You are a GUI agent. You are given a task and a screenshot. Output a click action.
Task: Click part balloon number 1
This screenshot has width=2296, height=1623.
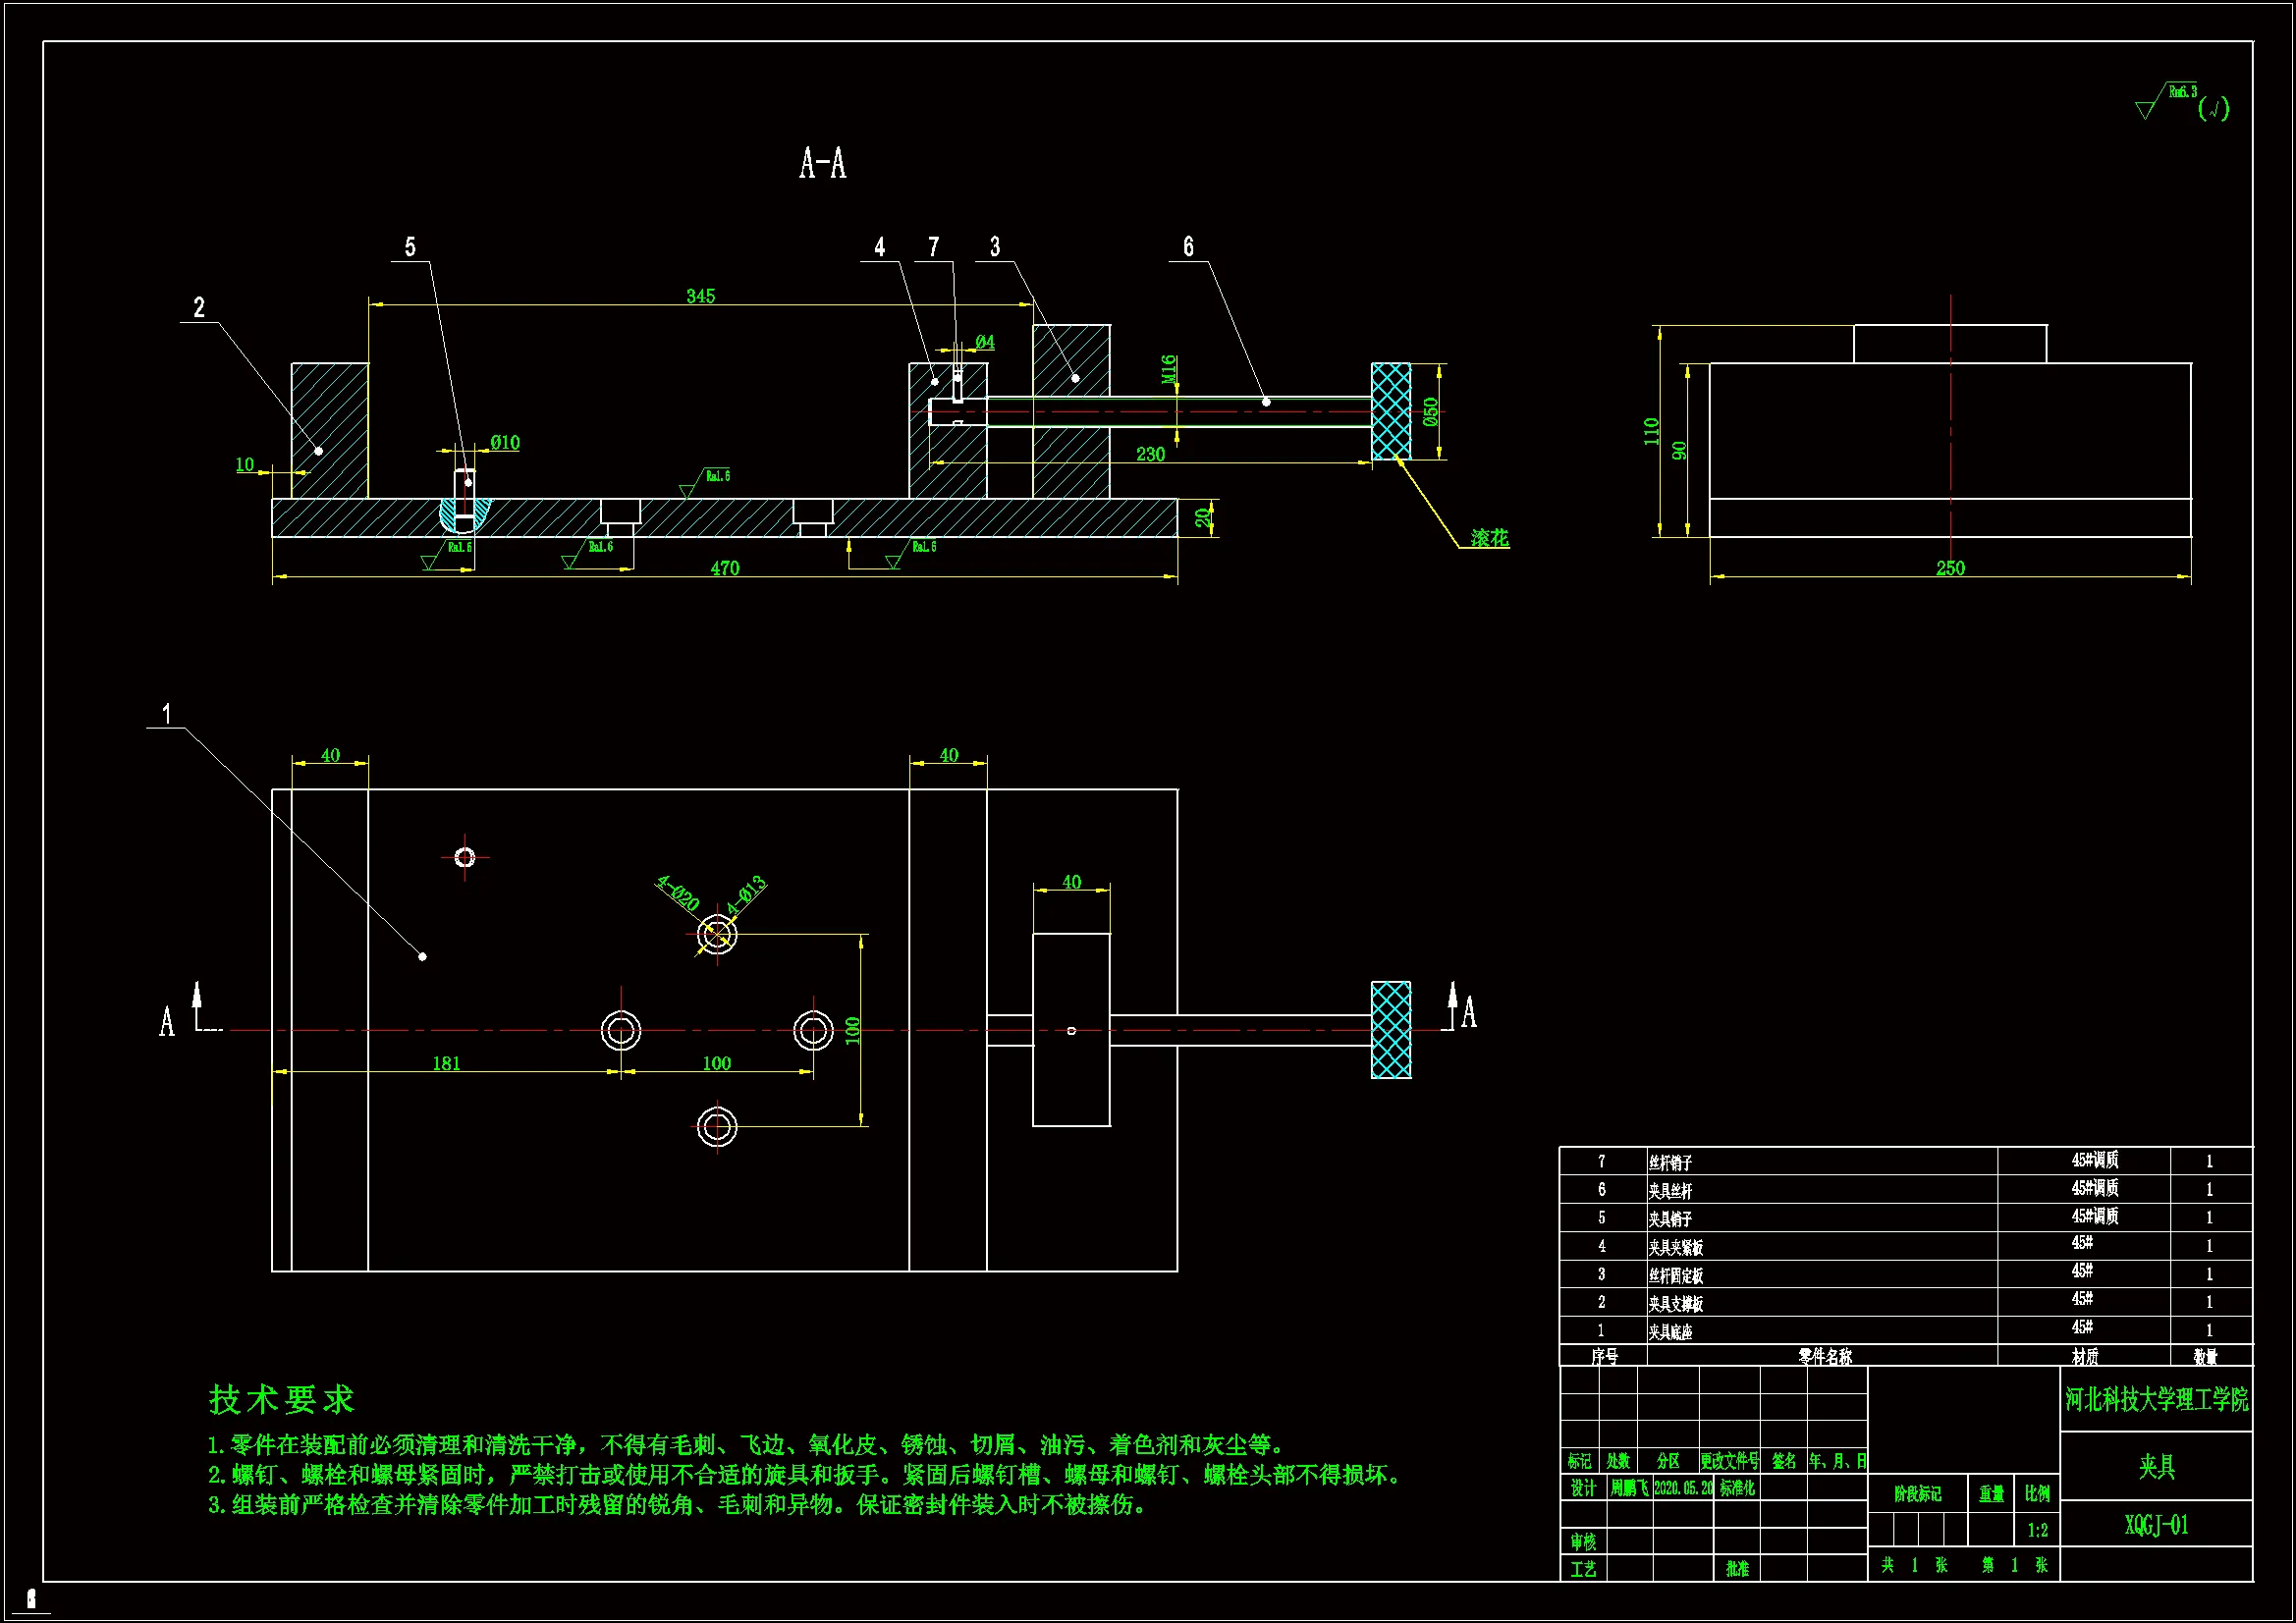tap(167, 714)
